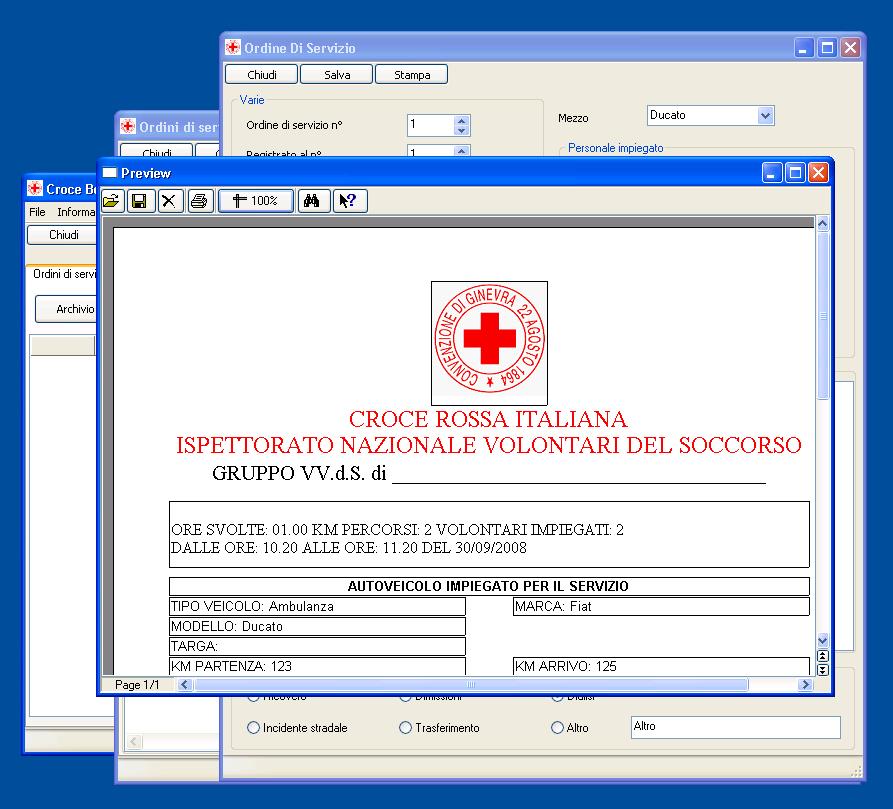
Task: Click into the Altro text field
Action: (736, 727)
